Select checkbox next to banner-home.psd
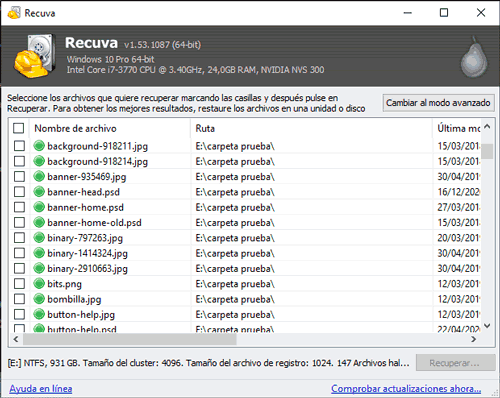Viewport: 500px width, 398px height. 19,207
